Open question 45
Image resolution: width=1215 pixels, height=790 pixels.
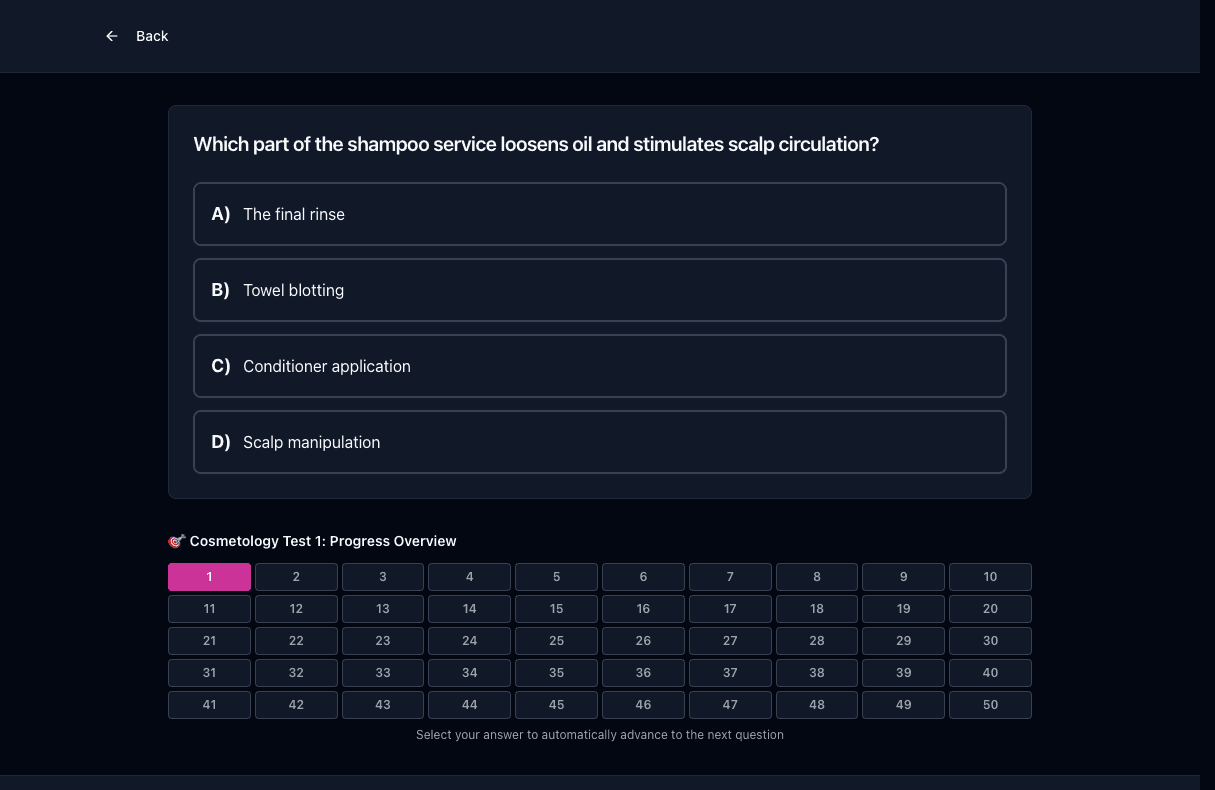(556, 705)
